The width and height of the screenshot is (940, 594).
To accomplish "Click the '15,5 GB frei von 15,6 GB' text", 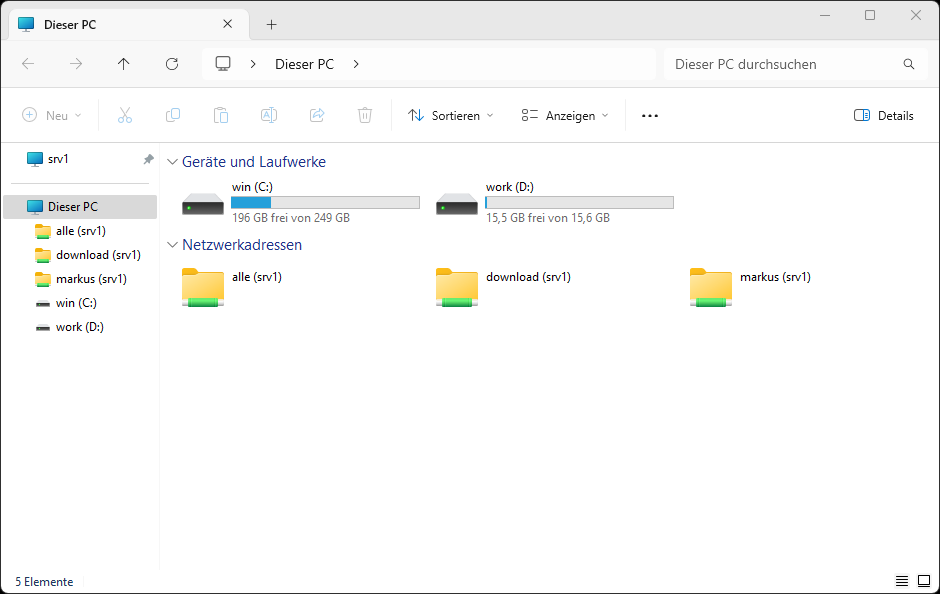I will pyautogui.click(x=548, y=218).
